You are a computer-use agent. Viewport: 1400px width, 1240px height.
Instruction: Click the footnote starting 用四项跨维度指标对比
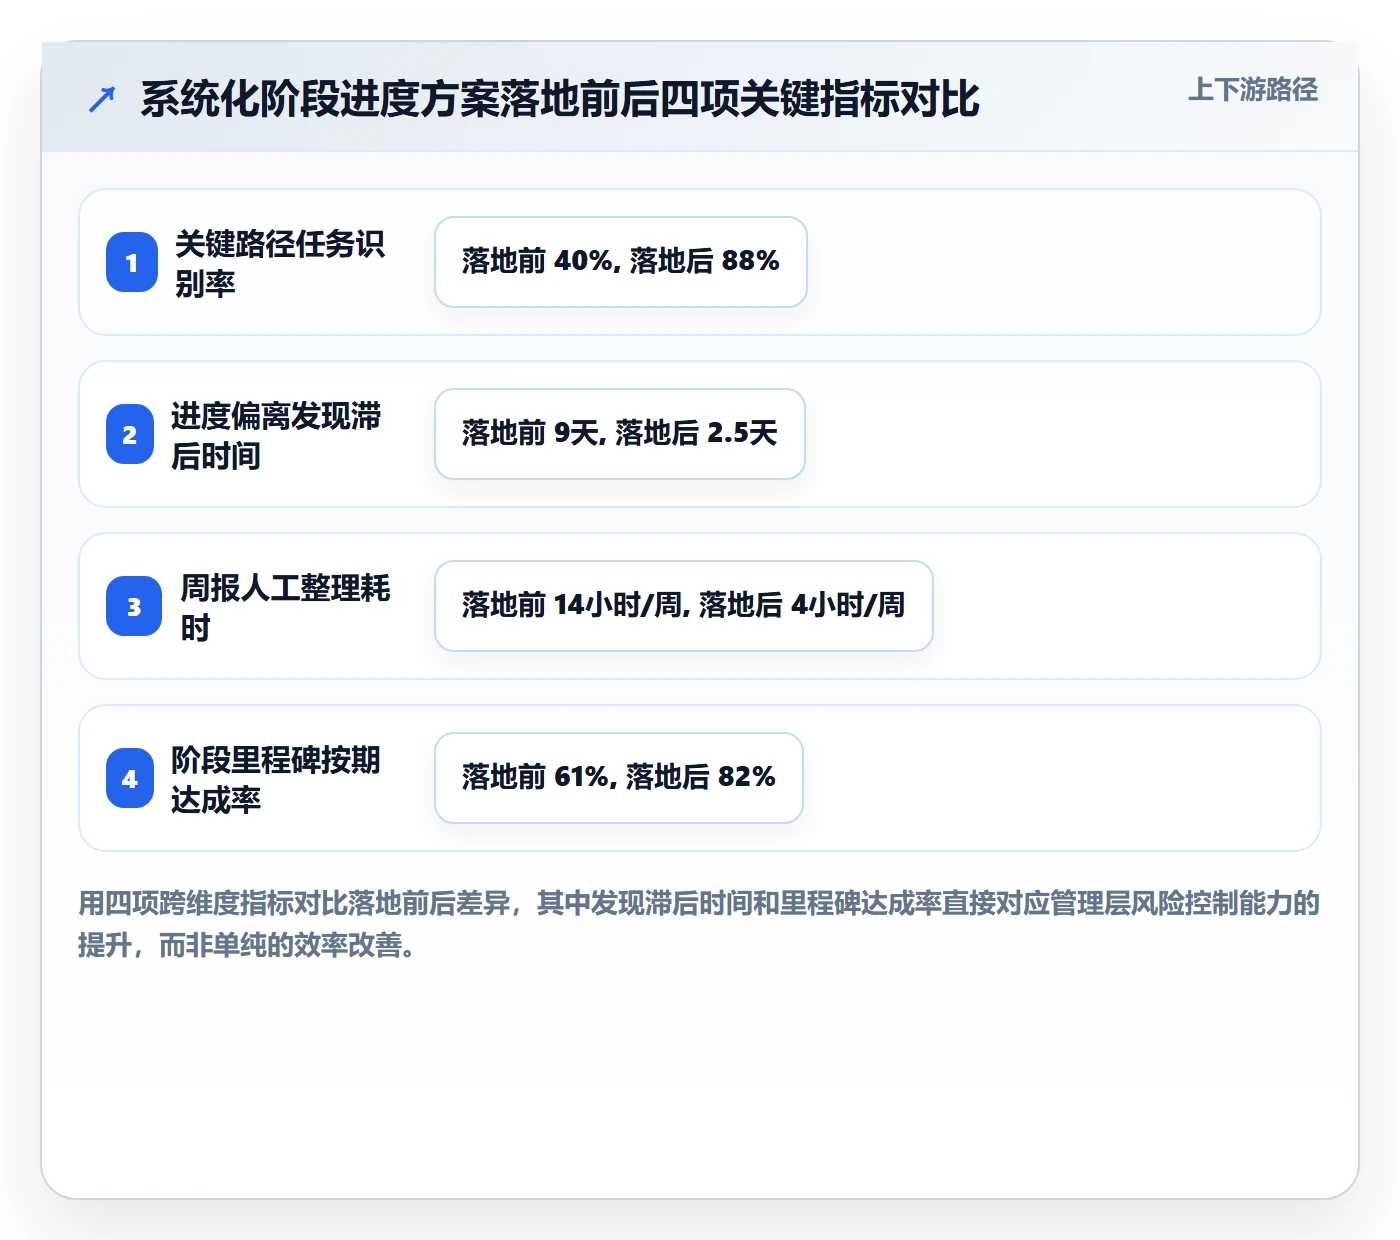tap(699, 924)
